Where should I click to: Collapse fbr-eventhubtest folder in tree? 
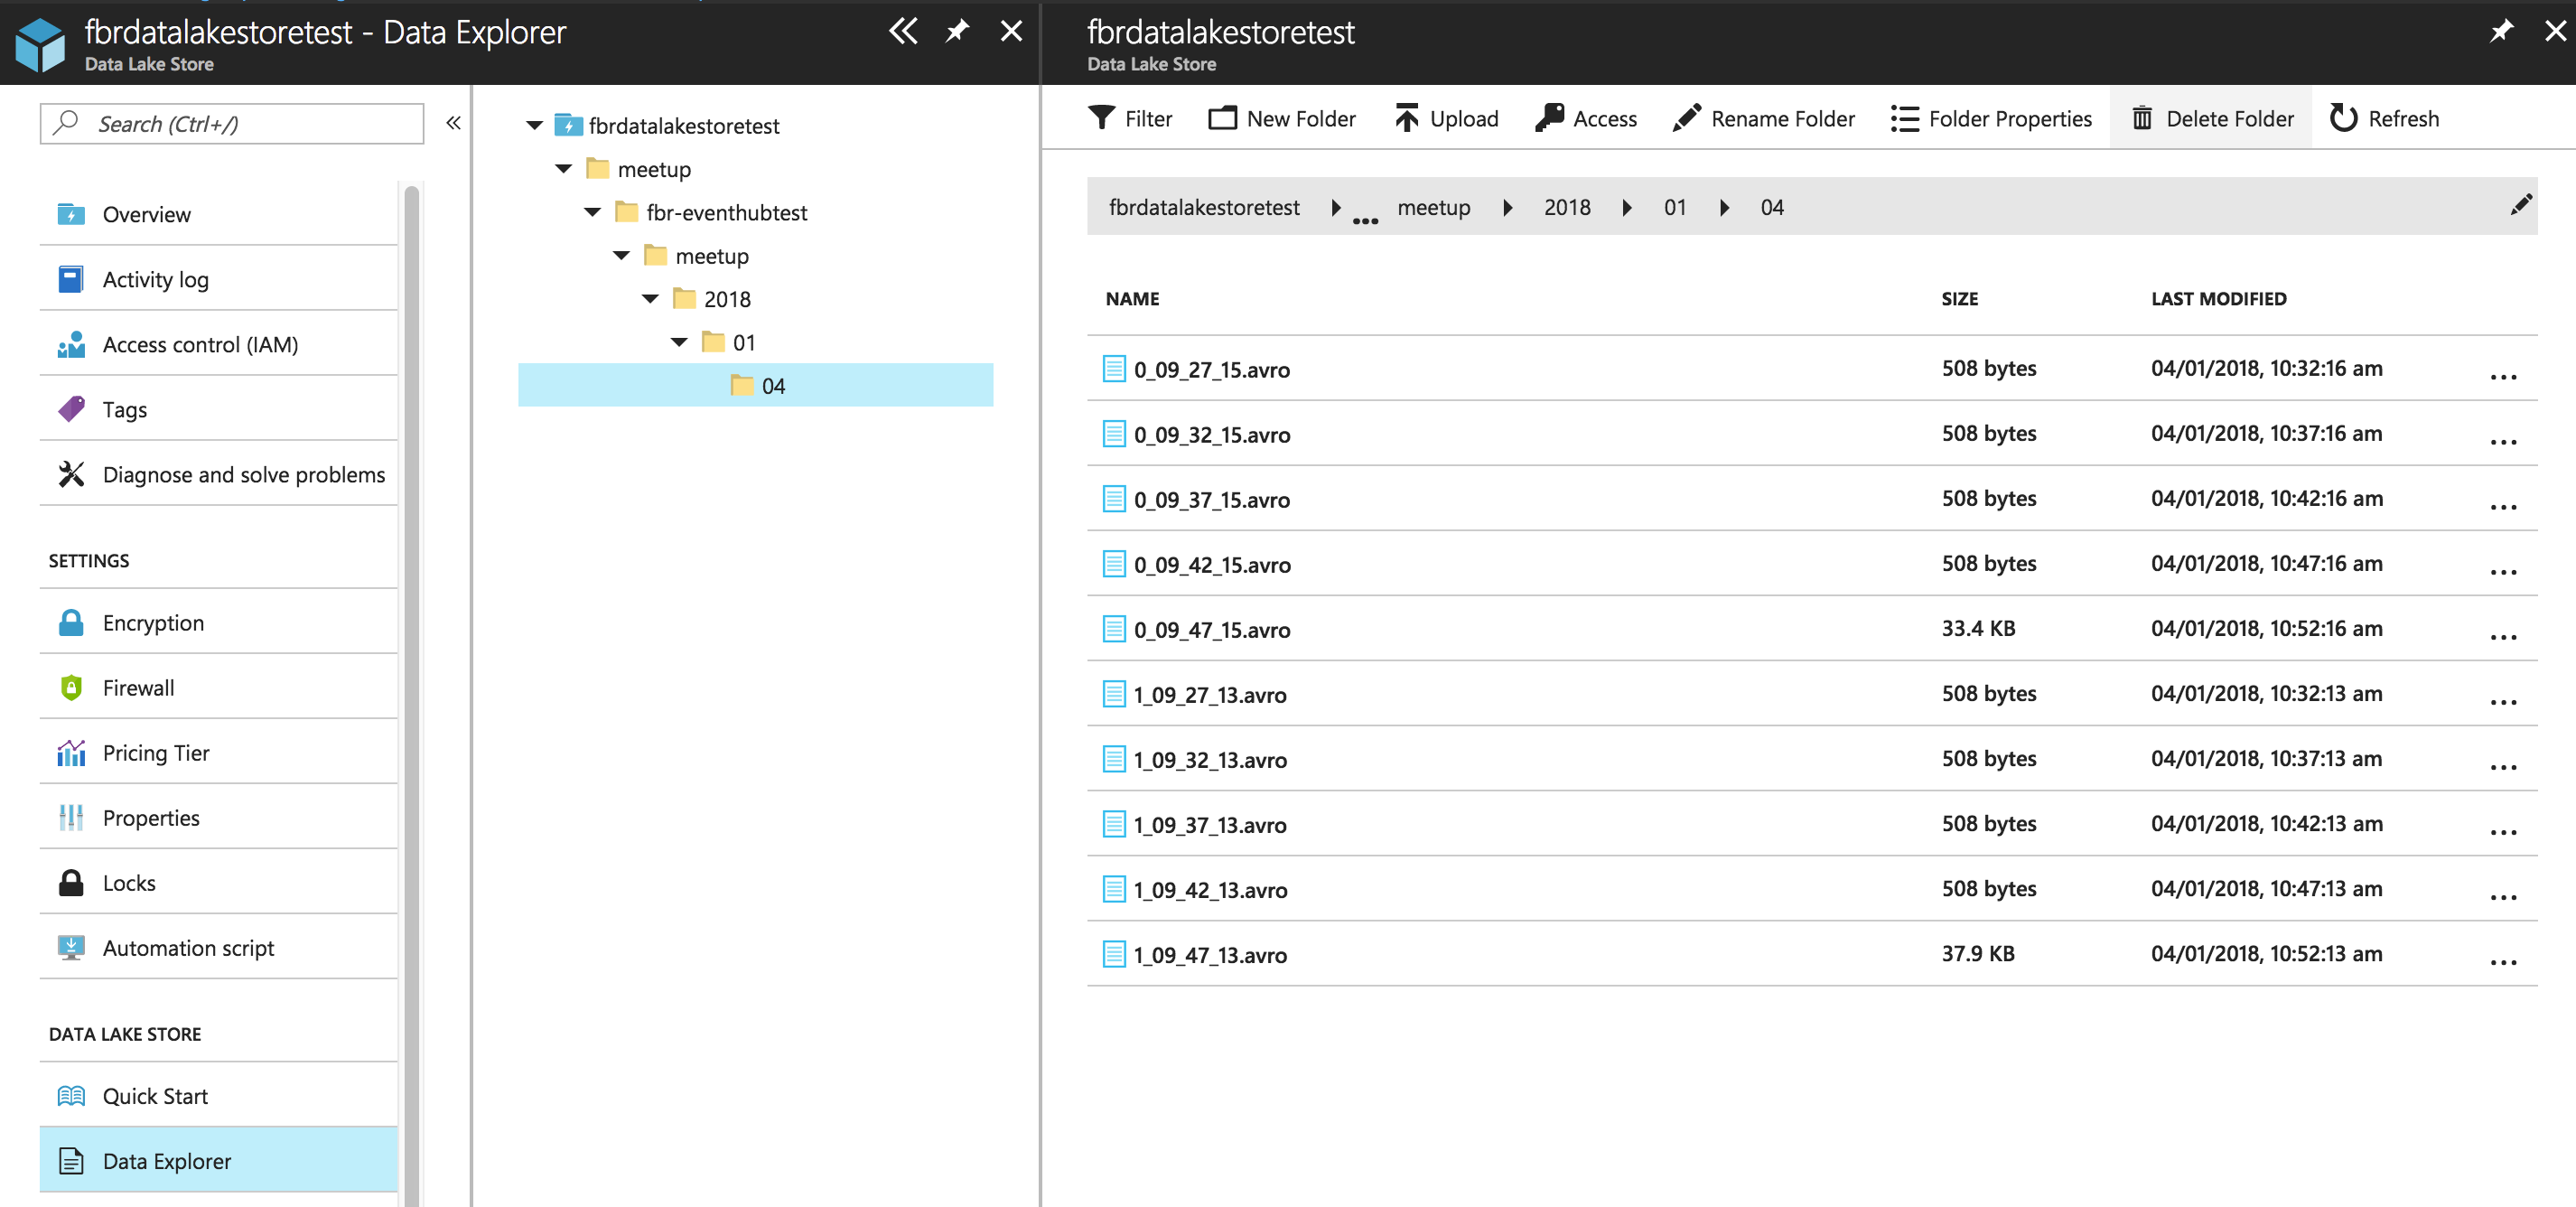(593, 212)
